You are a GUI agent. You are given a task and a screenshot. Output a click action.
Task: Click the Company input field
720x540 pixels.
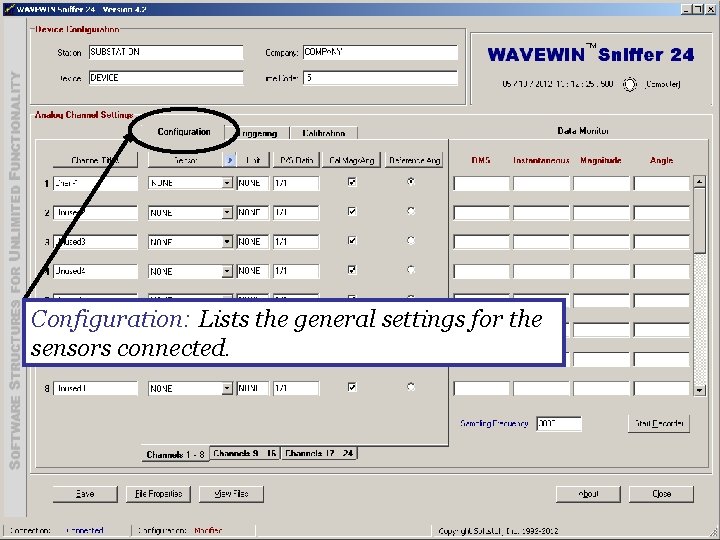coord(380,52)
